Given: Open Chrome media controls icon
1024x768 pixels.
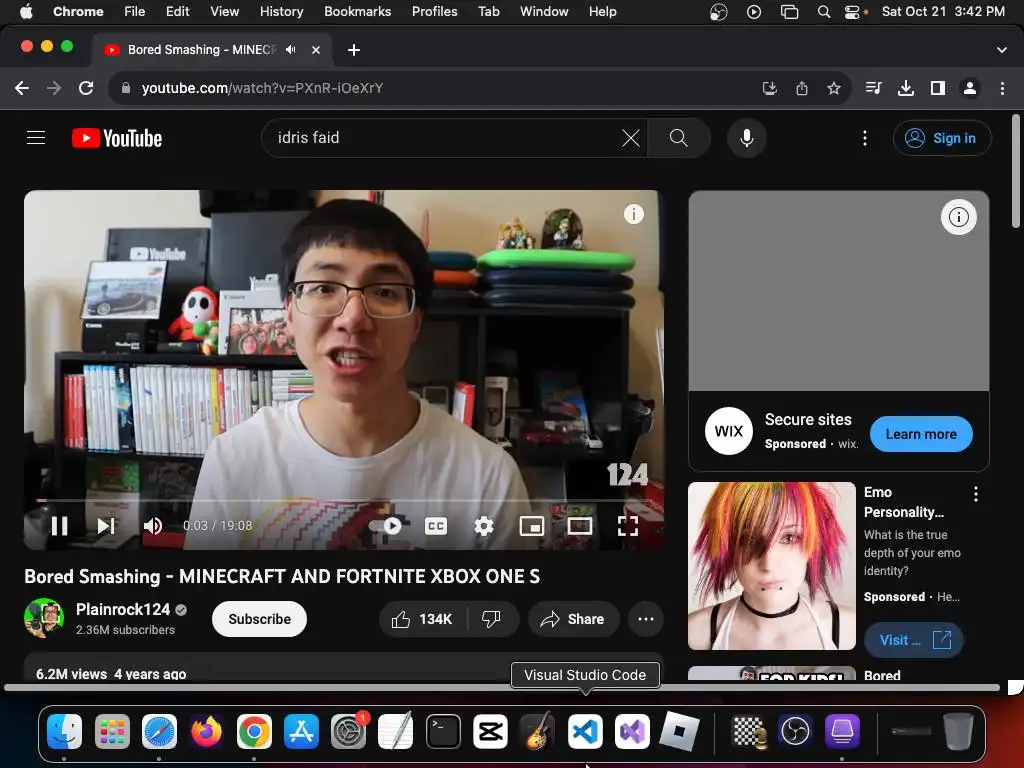Looking at the screenshot, I should (873, 88).
